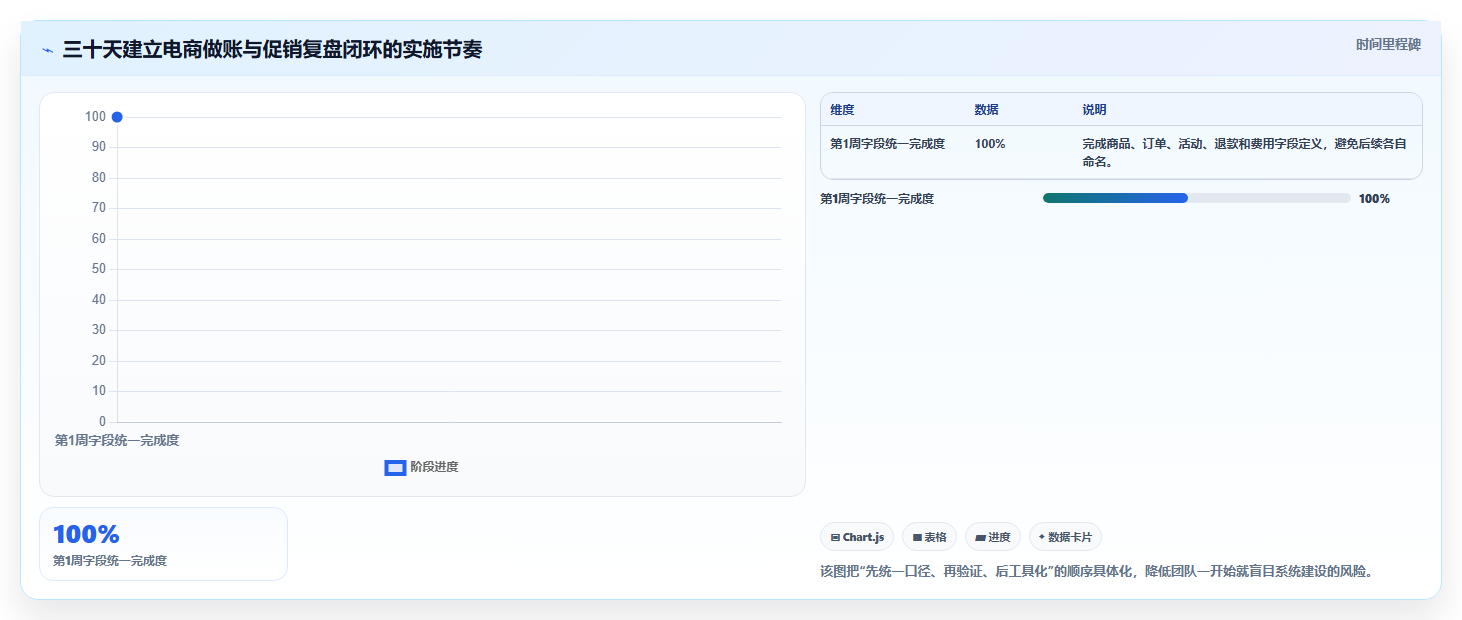Click the summary sentence starting 该图把
This screenshot has width=1462, height=620.
[x=1097, y=572]
